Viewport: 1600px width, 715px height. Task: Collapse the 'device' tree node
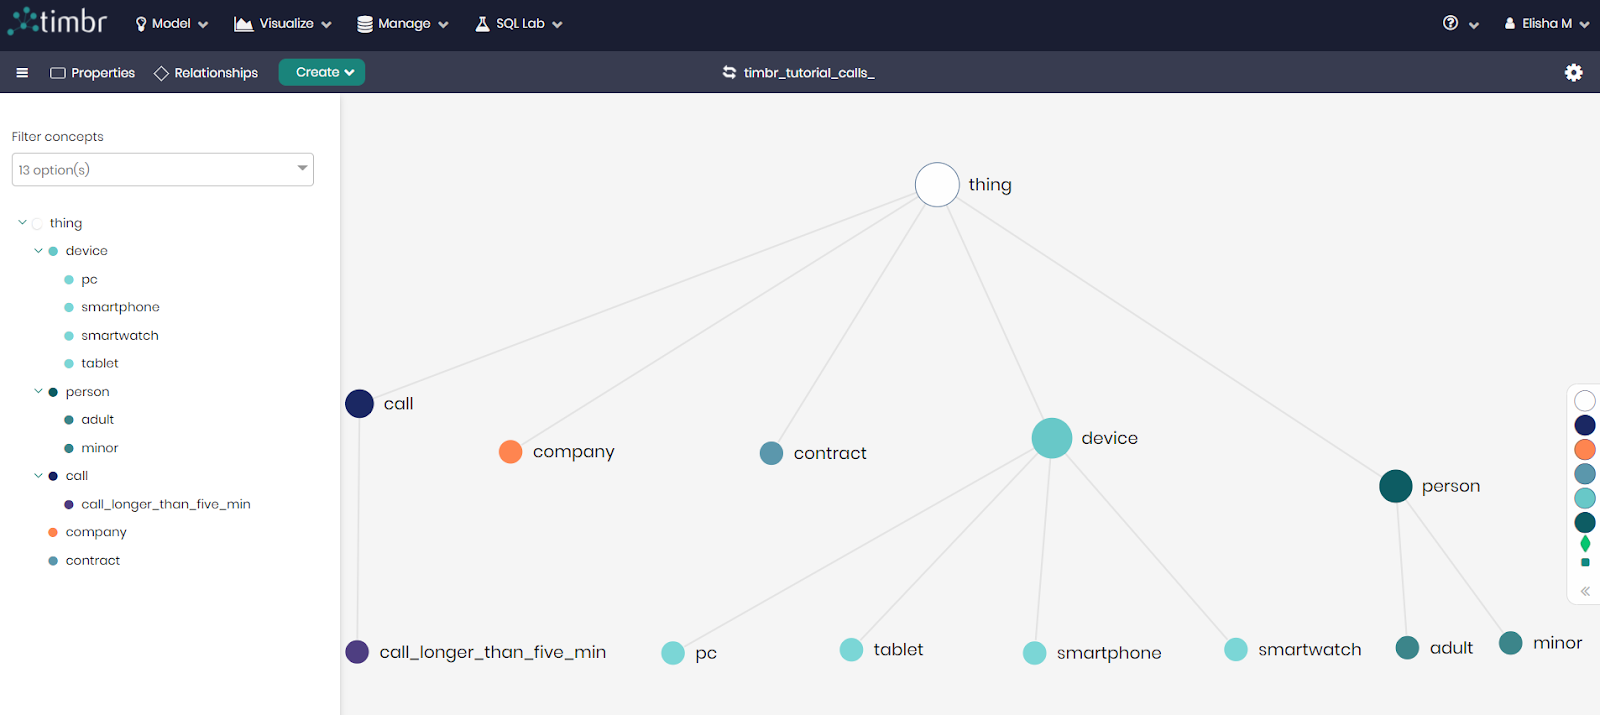39,251
